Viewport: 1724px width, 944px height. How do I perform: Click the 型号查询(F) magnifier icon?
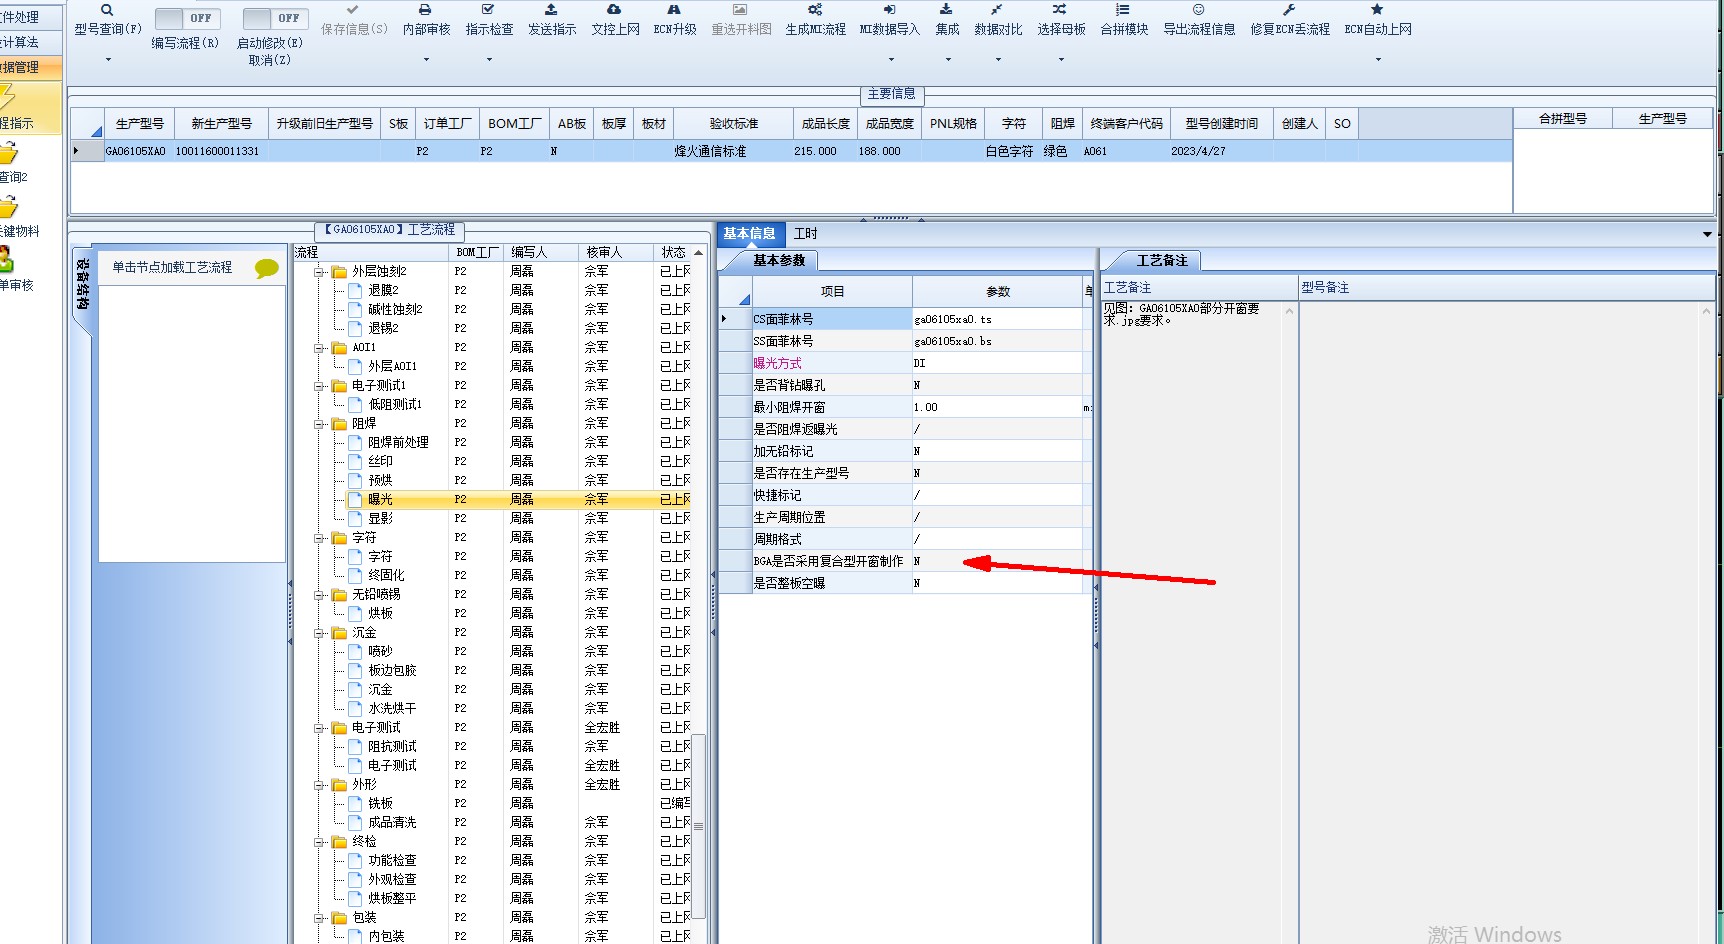point(107,10)
